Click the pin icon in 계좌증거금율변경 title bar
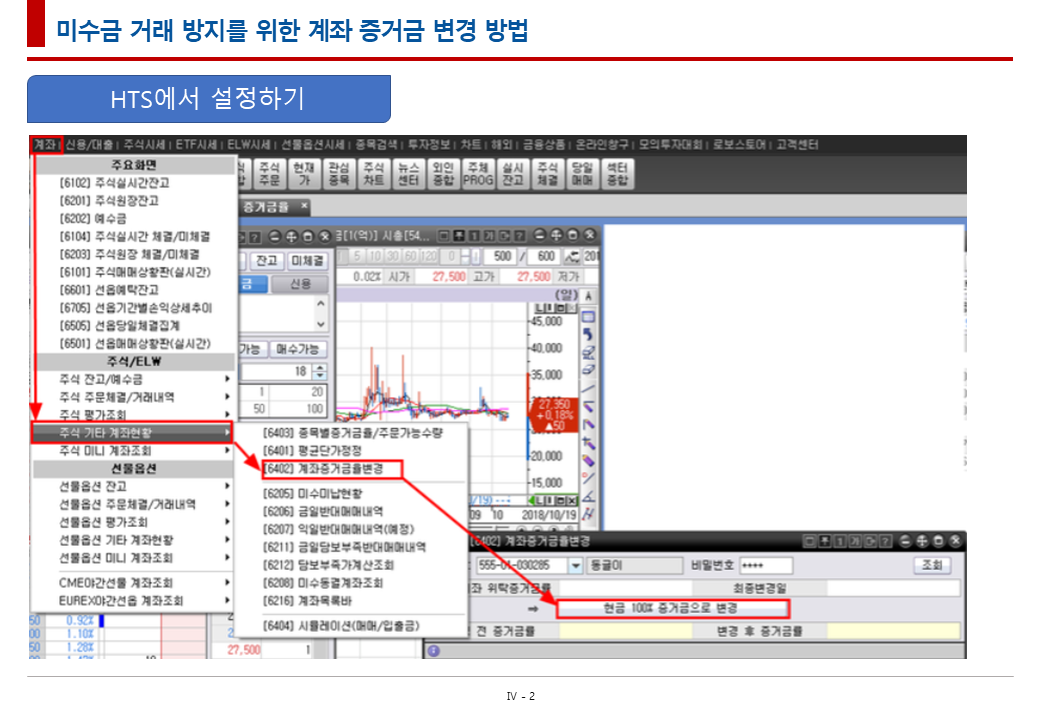This screenshot has height=720, width=1040. coord(824,541)
